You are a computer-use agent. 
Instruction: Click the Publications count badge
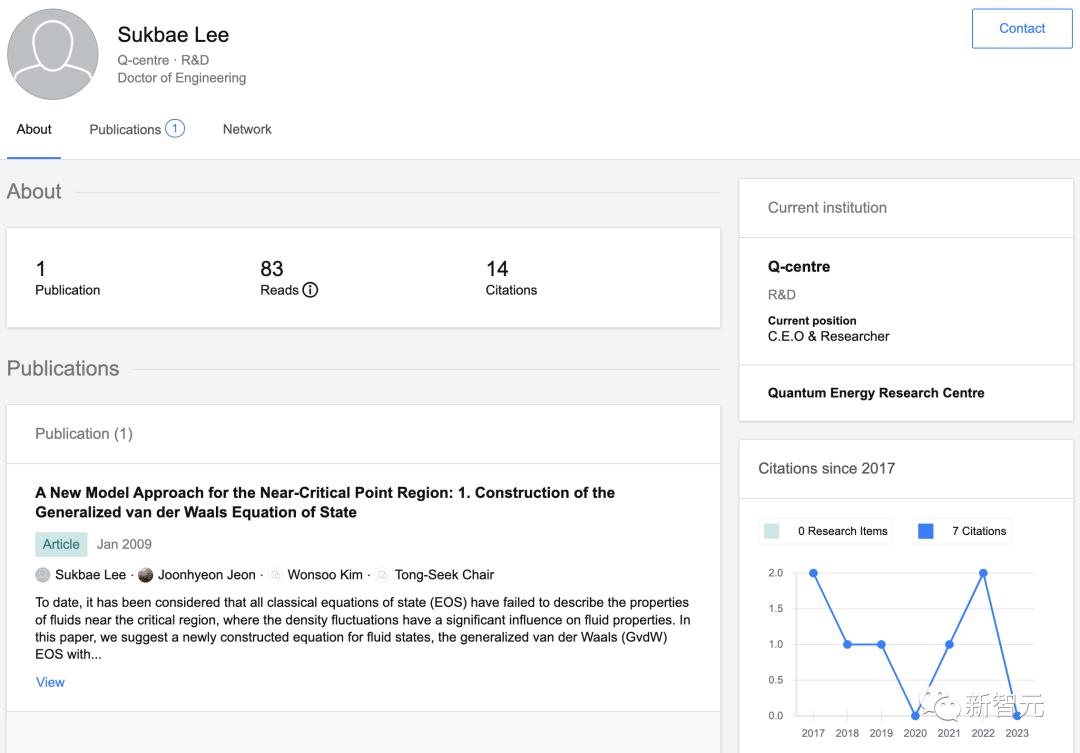point(175,128)
